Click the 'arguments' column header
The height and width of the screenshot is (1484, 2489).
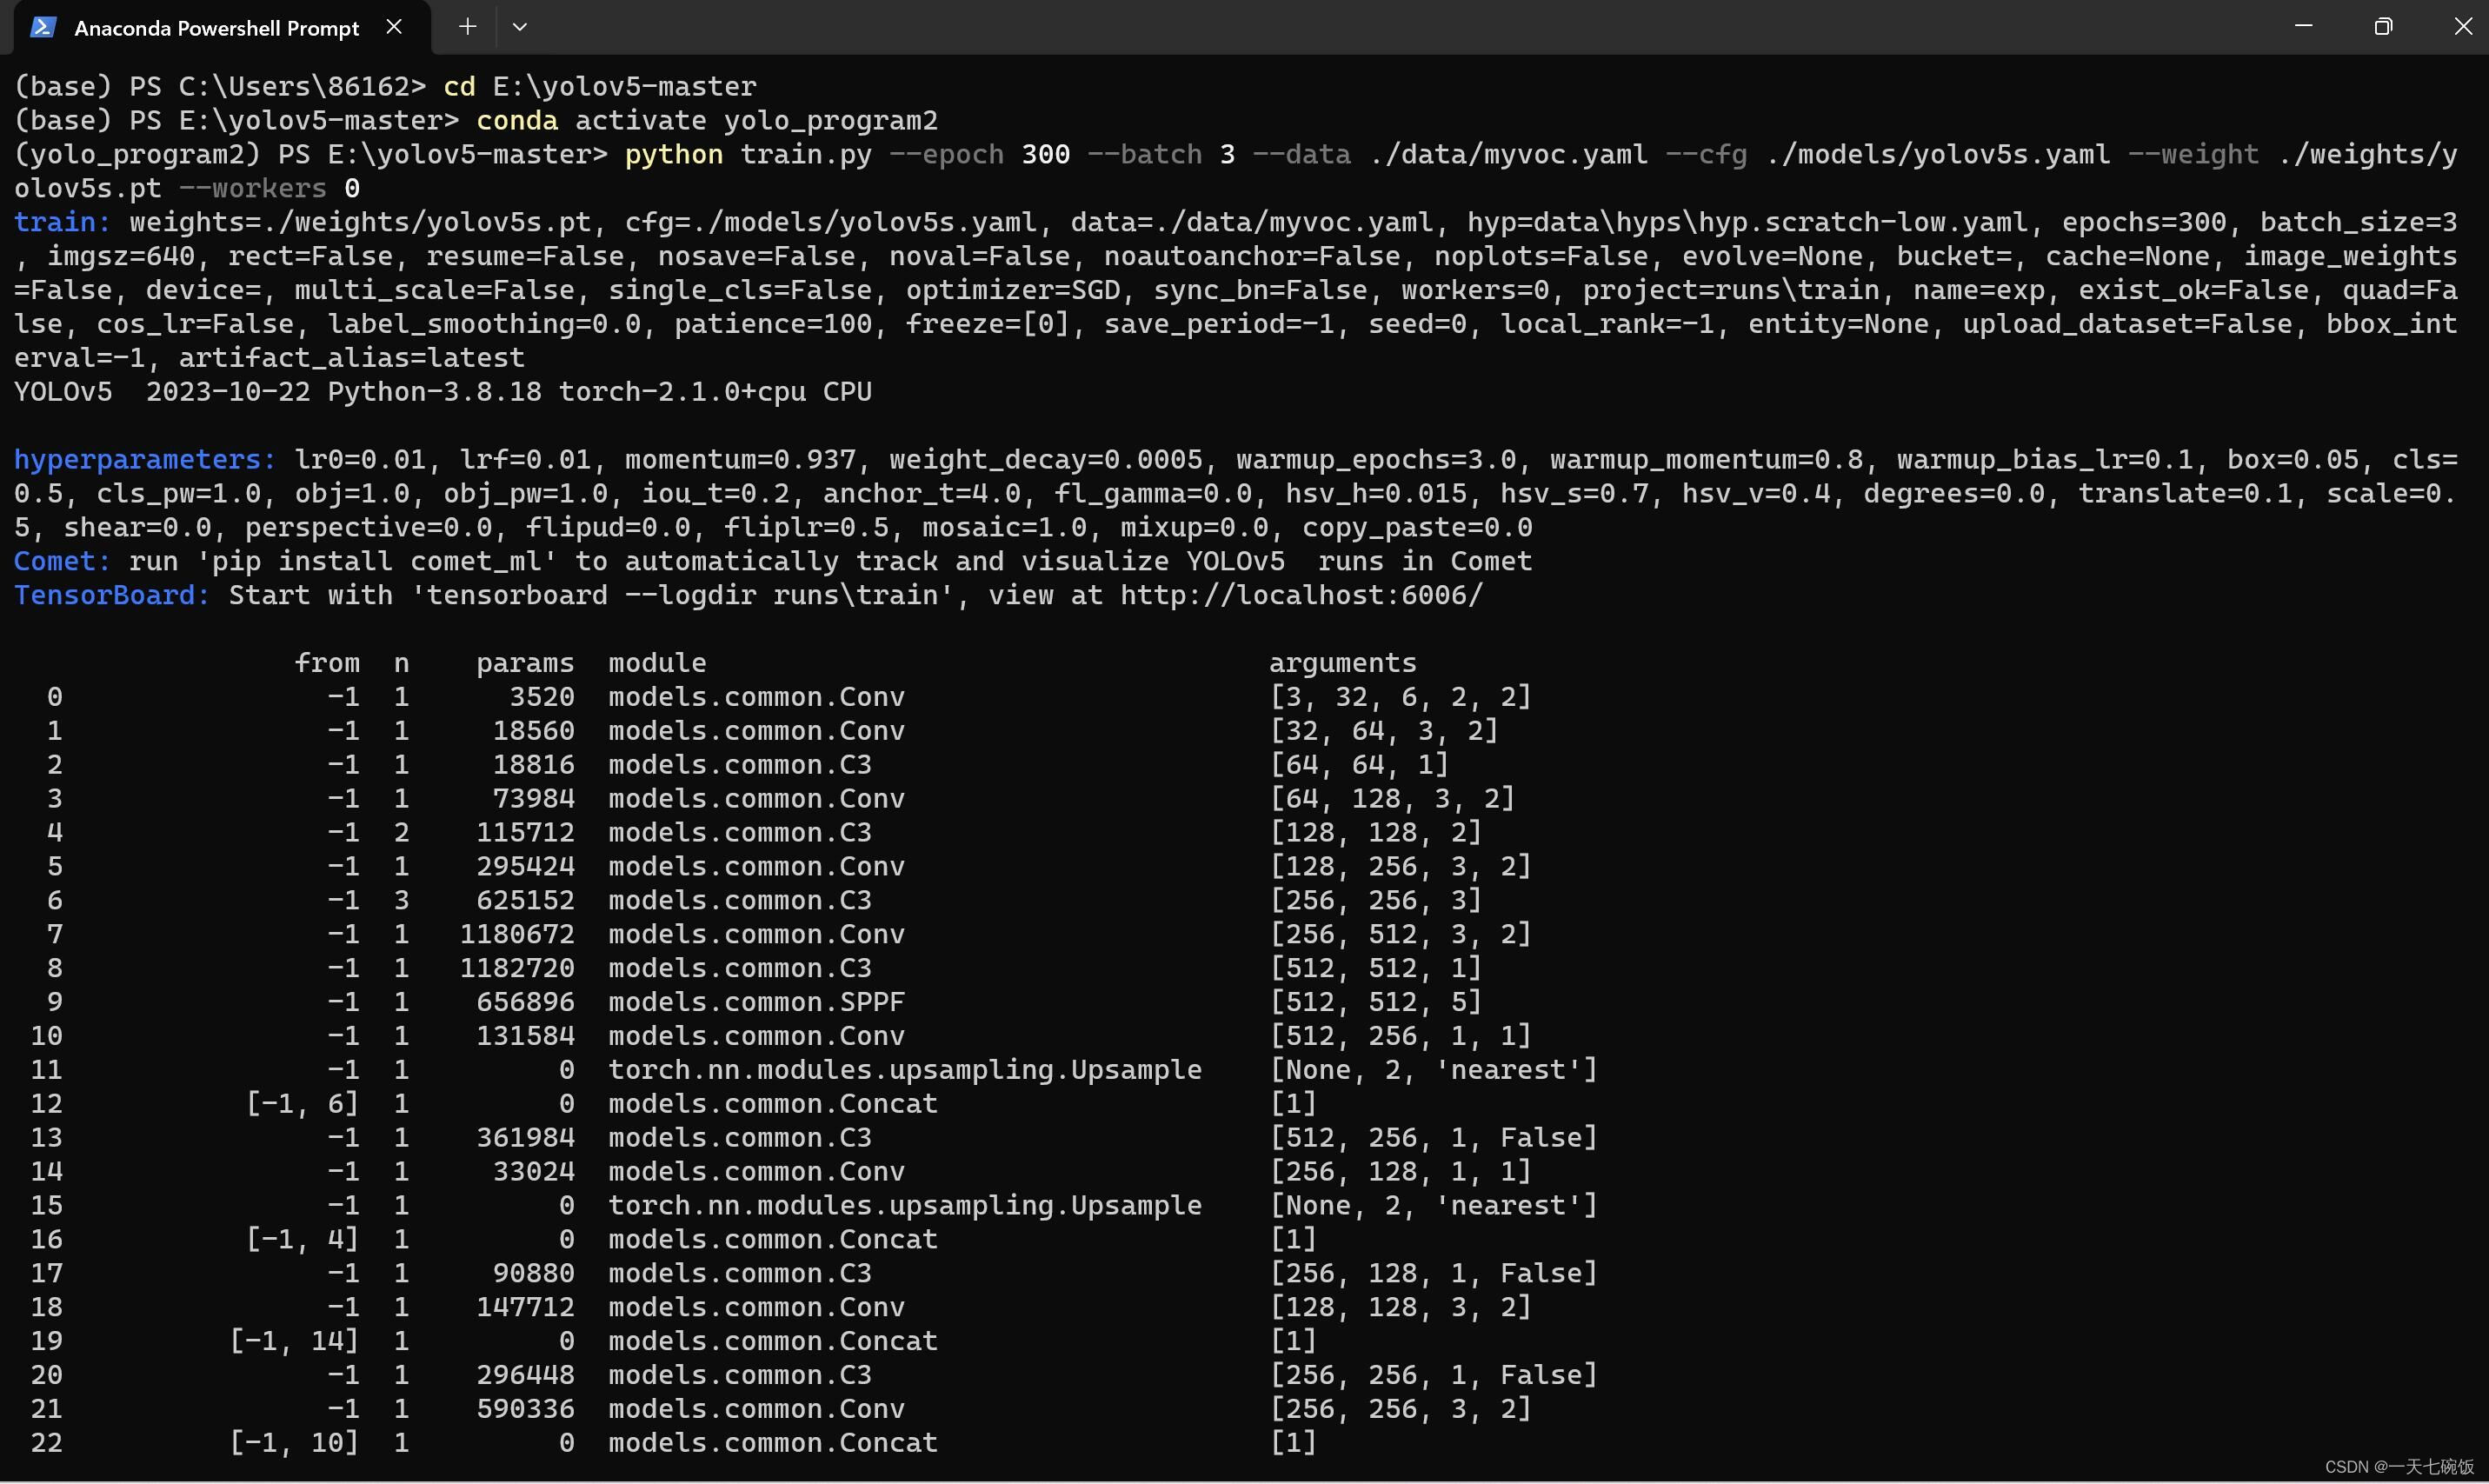[1342, 663]
